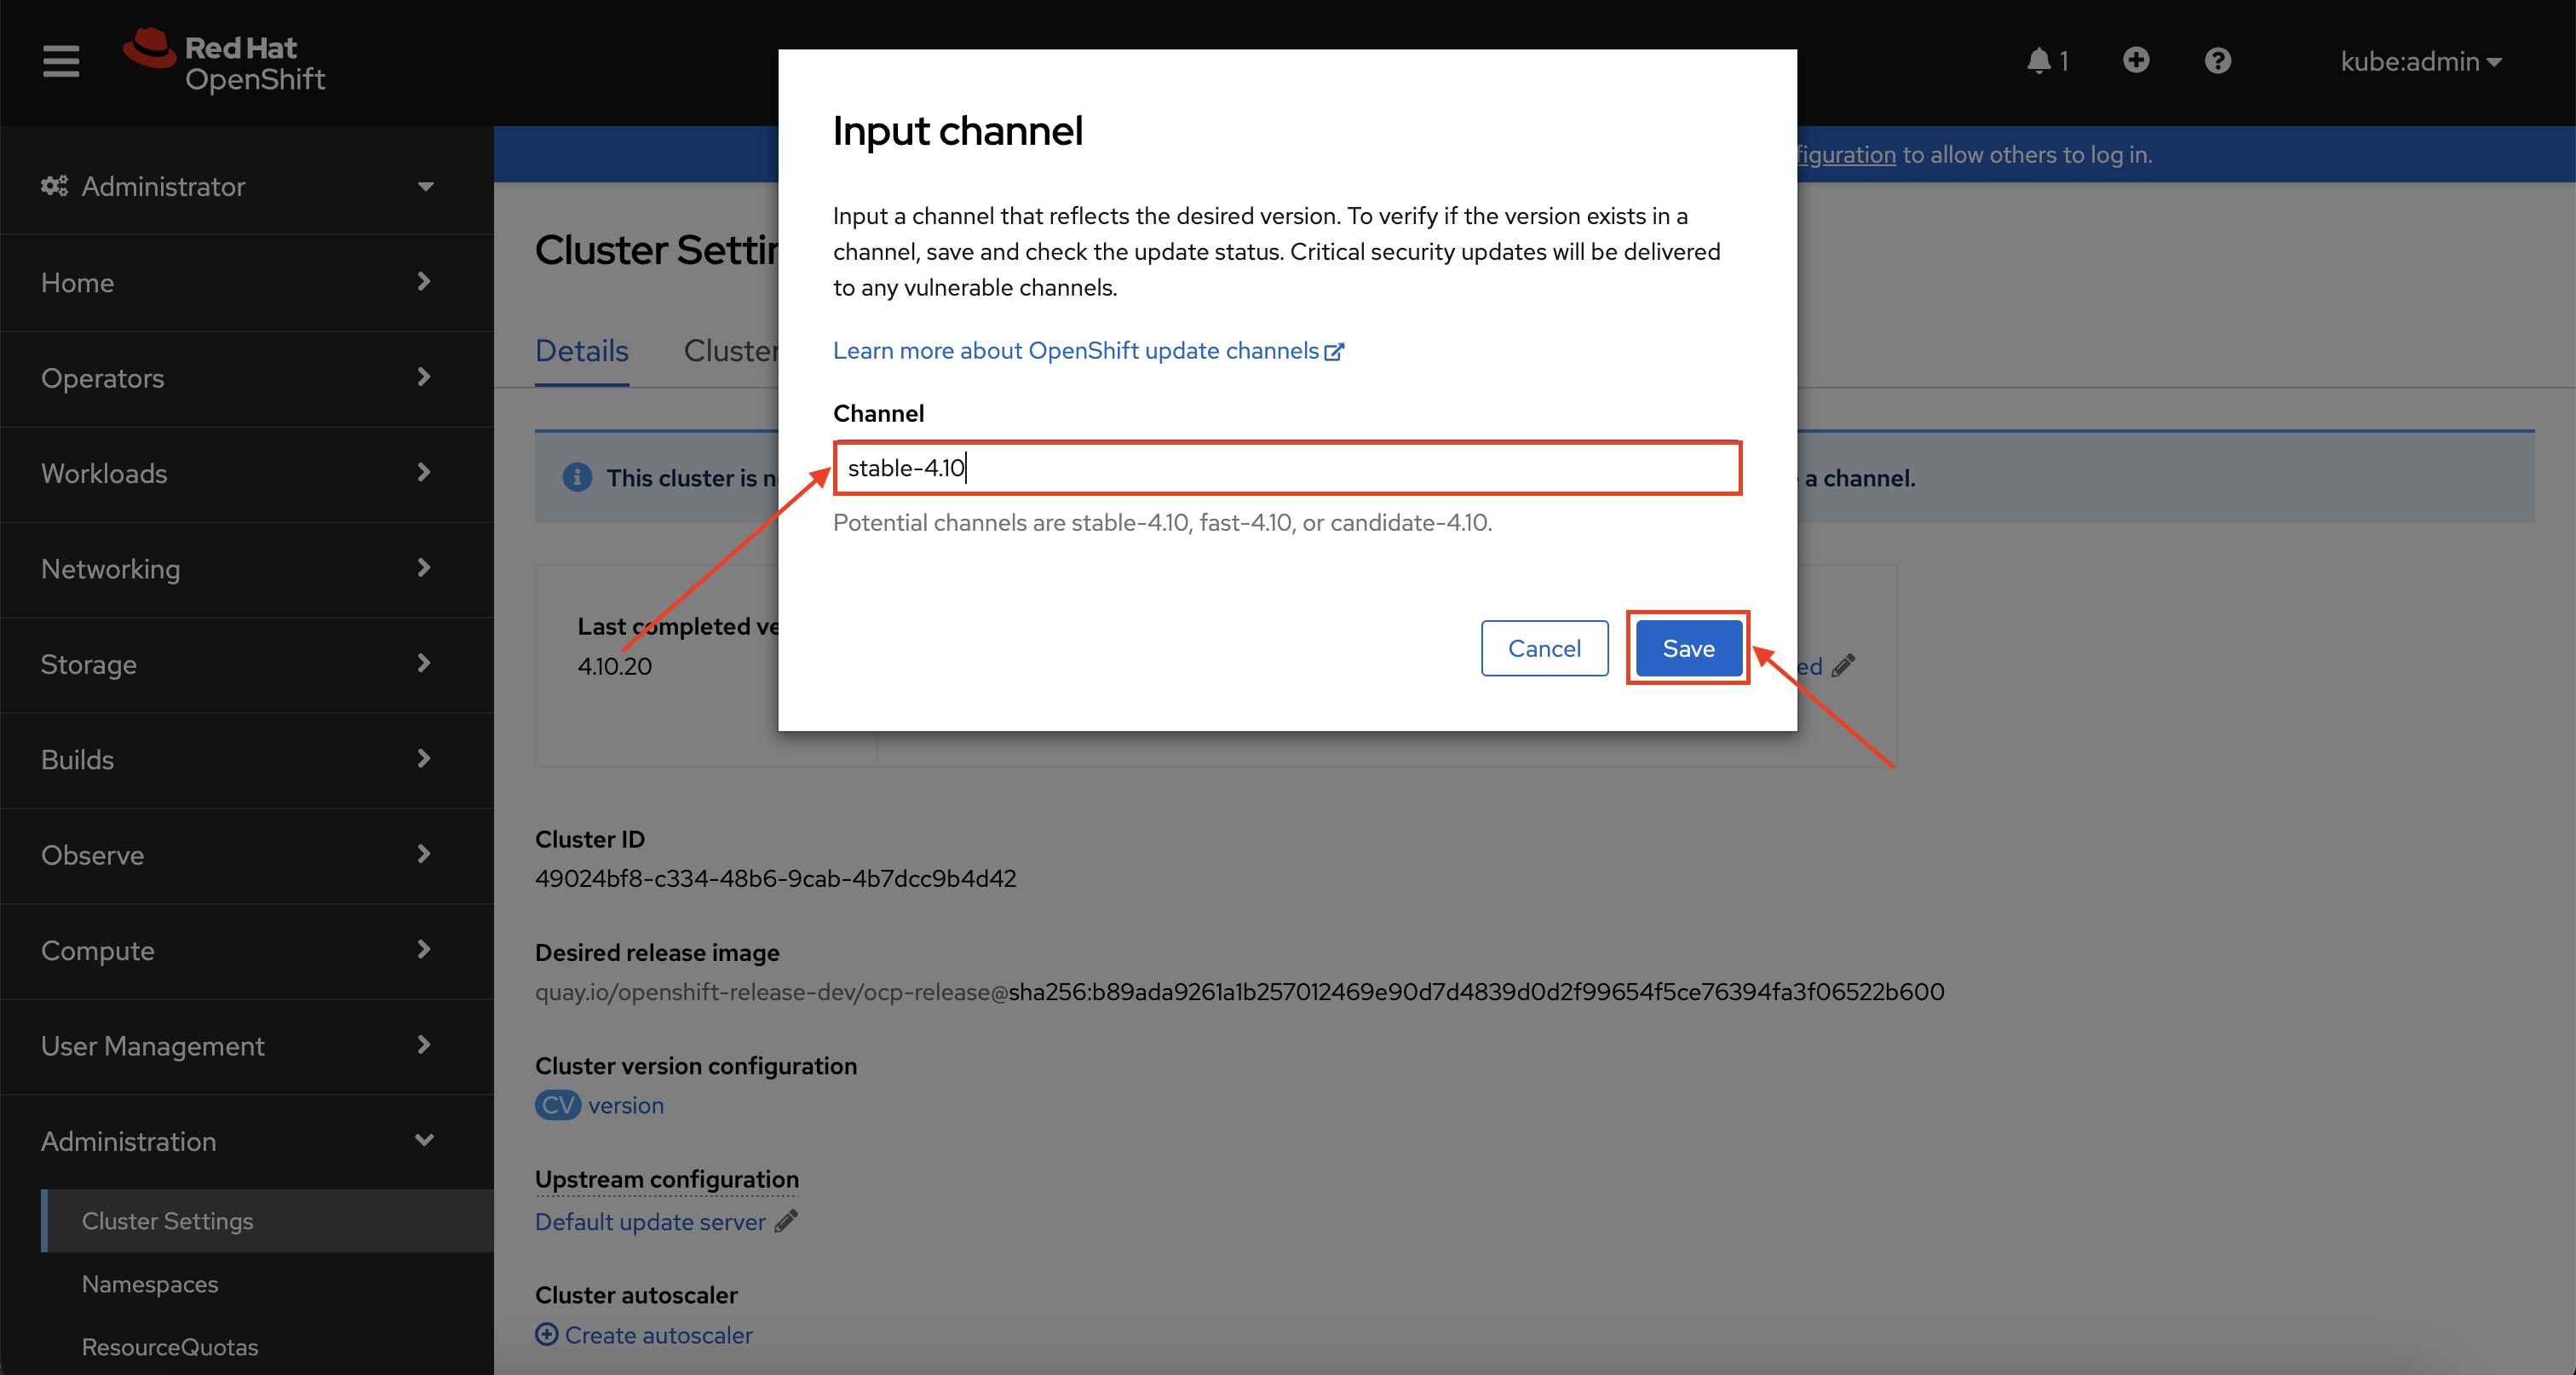The image size is (2576, 1375).
Task: Open the kube:admin user menu
Action: tap(2420, 61)
